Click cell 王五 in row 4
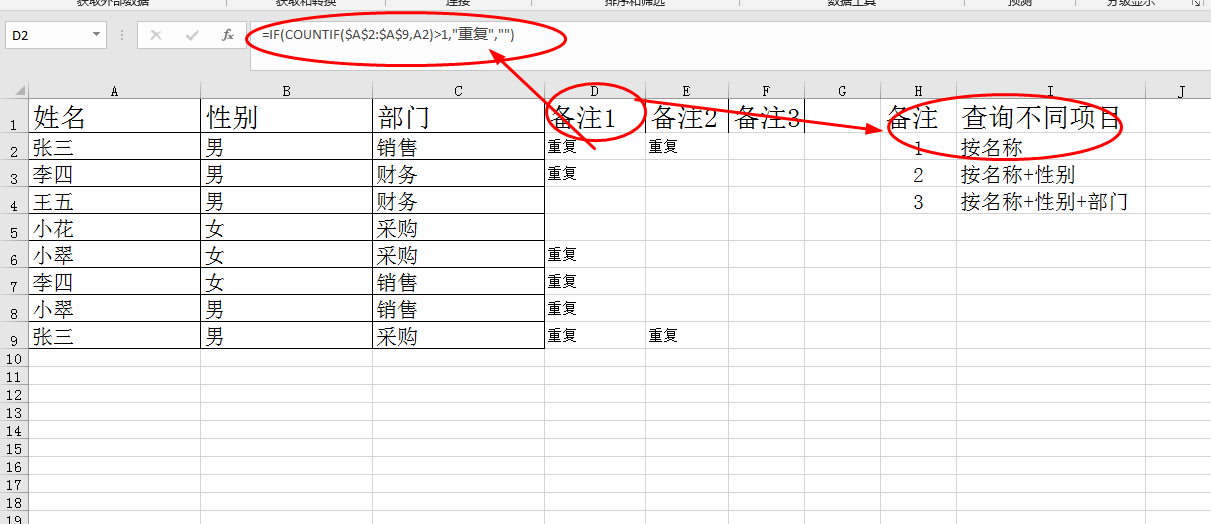This screenshot has width=1211, height=524. [x=114, y=201]
